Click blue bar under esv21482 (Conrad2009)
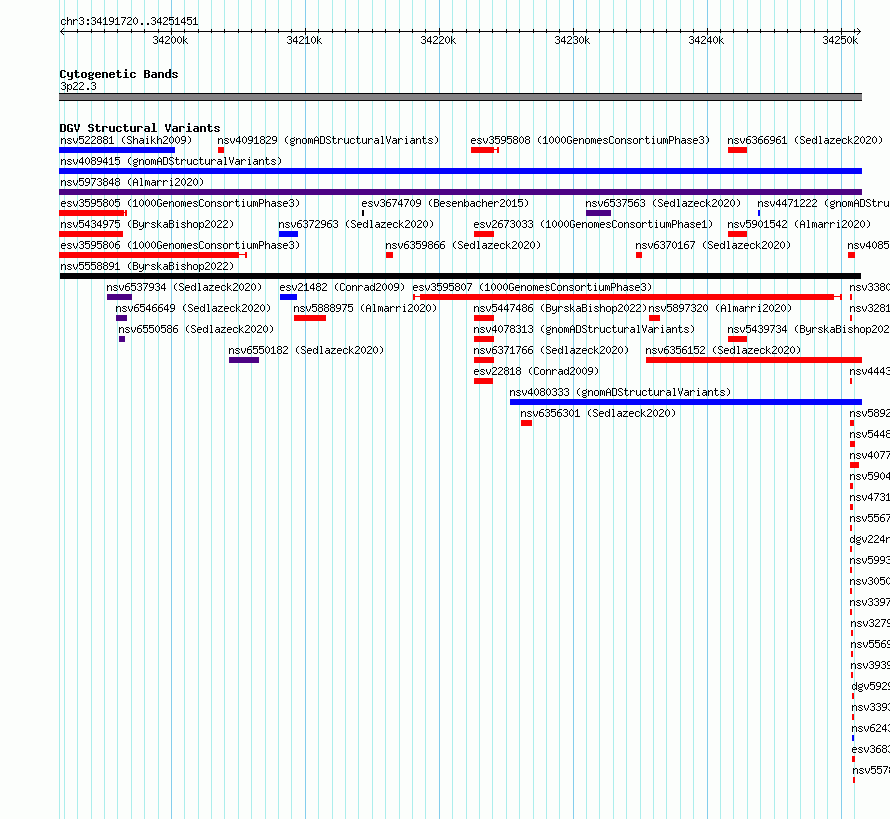Screen dimensions: 890x819 point(288,297)
